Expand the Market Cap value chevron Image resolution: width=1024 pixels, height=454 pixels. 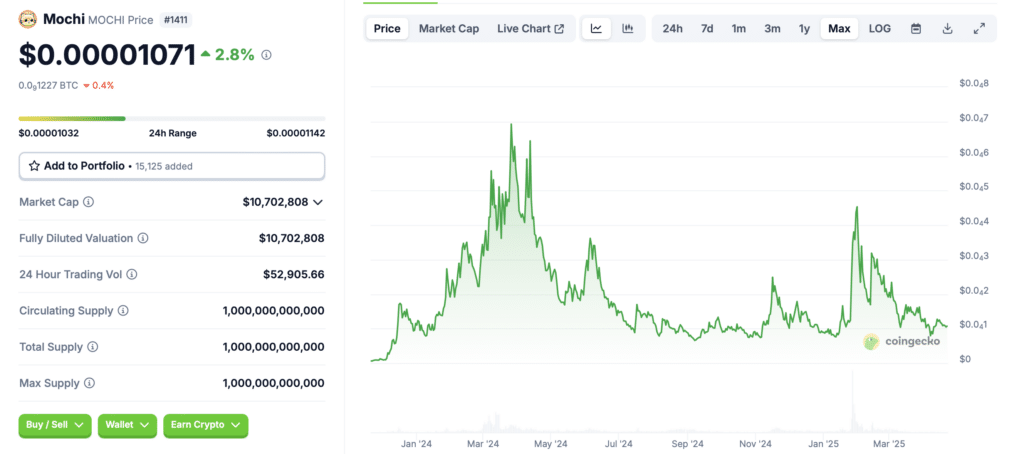318,203
